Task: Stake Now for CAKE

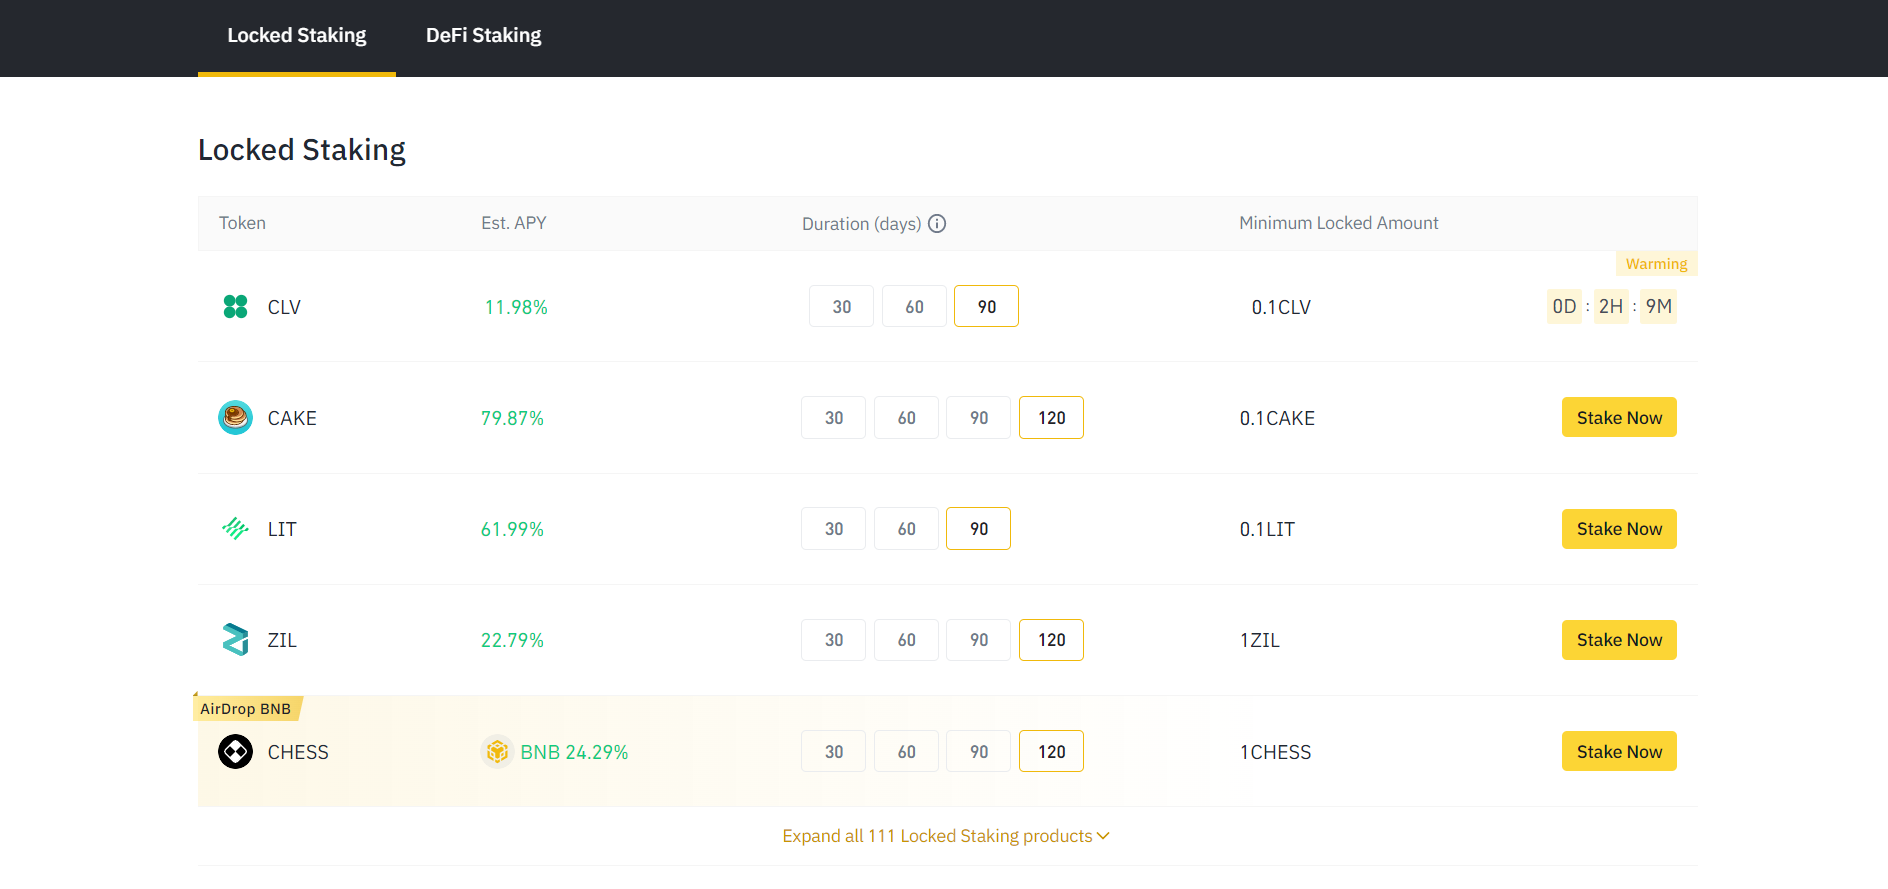Action: [1619, 417]
